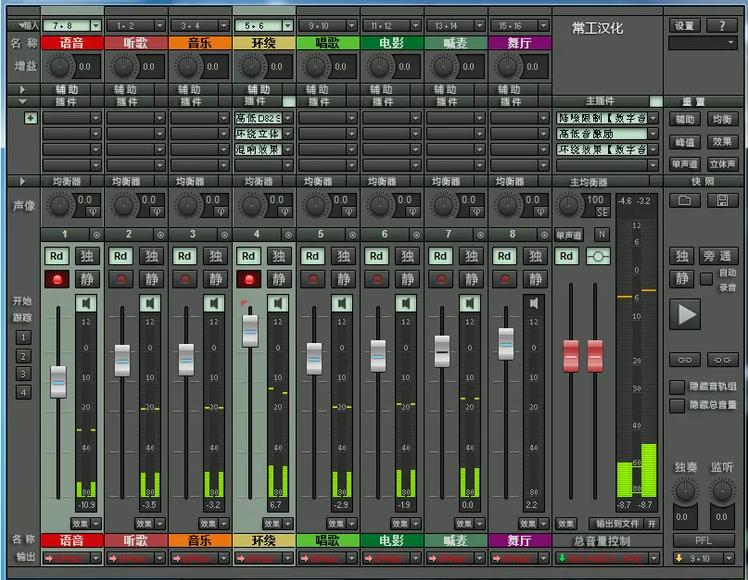This screenshot has width=748, height=580.
Task: Solo the 语音 channel
Action: coord(87,256)
